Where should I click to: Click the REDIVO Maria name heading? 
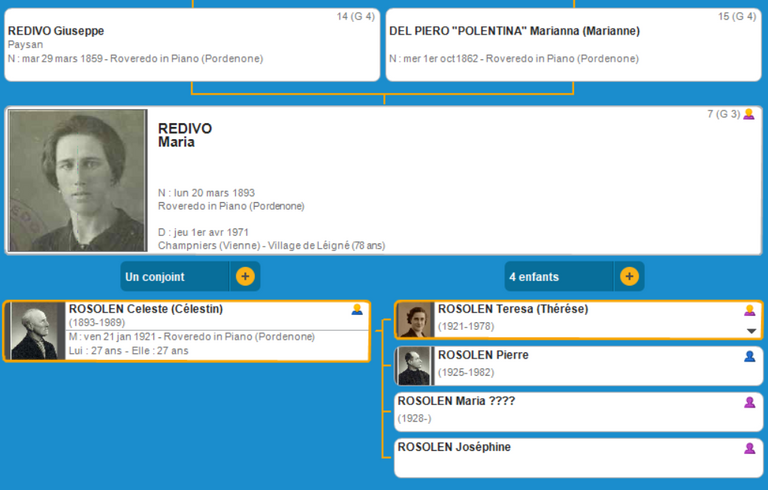pyautogui.click(x=185, y=135)
